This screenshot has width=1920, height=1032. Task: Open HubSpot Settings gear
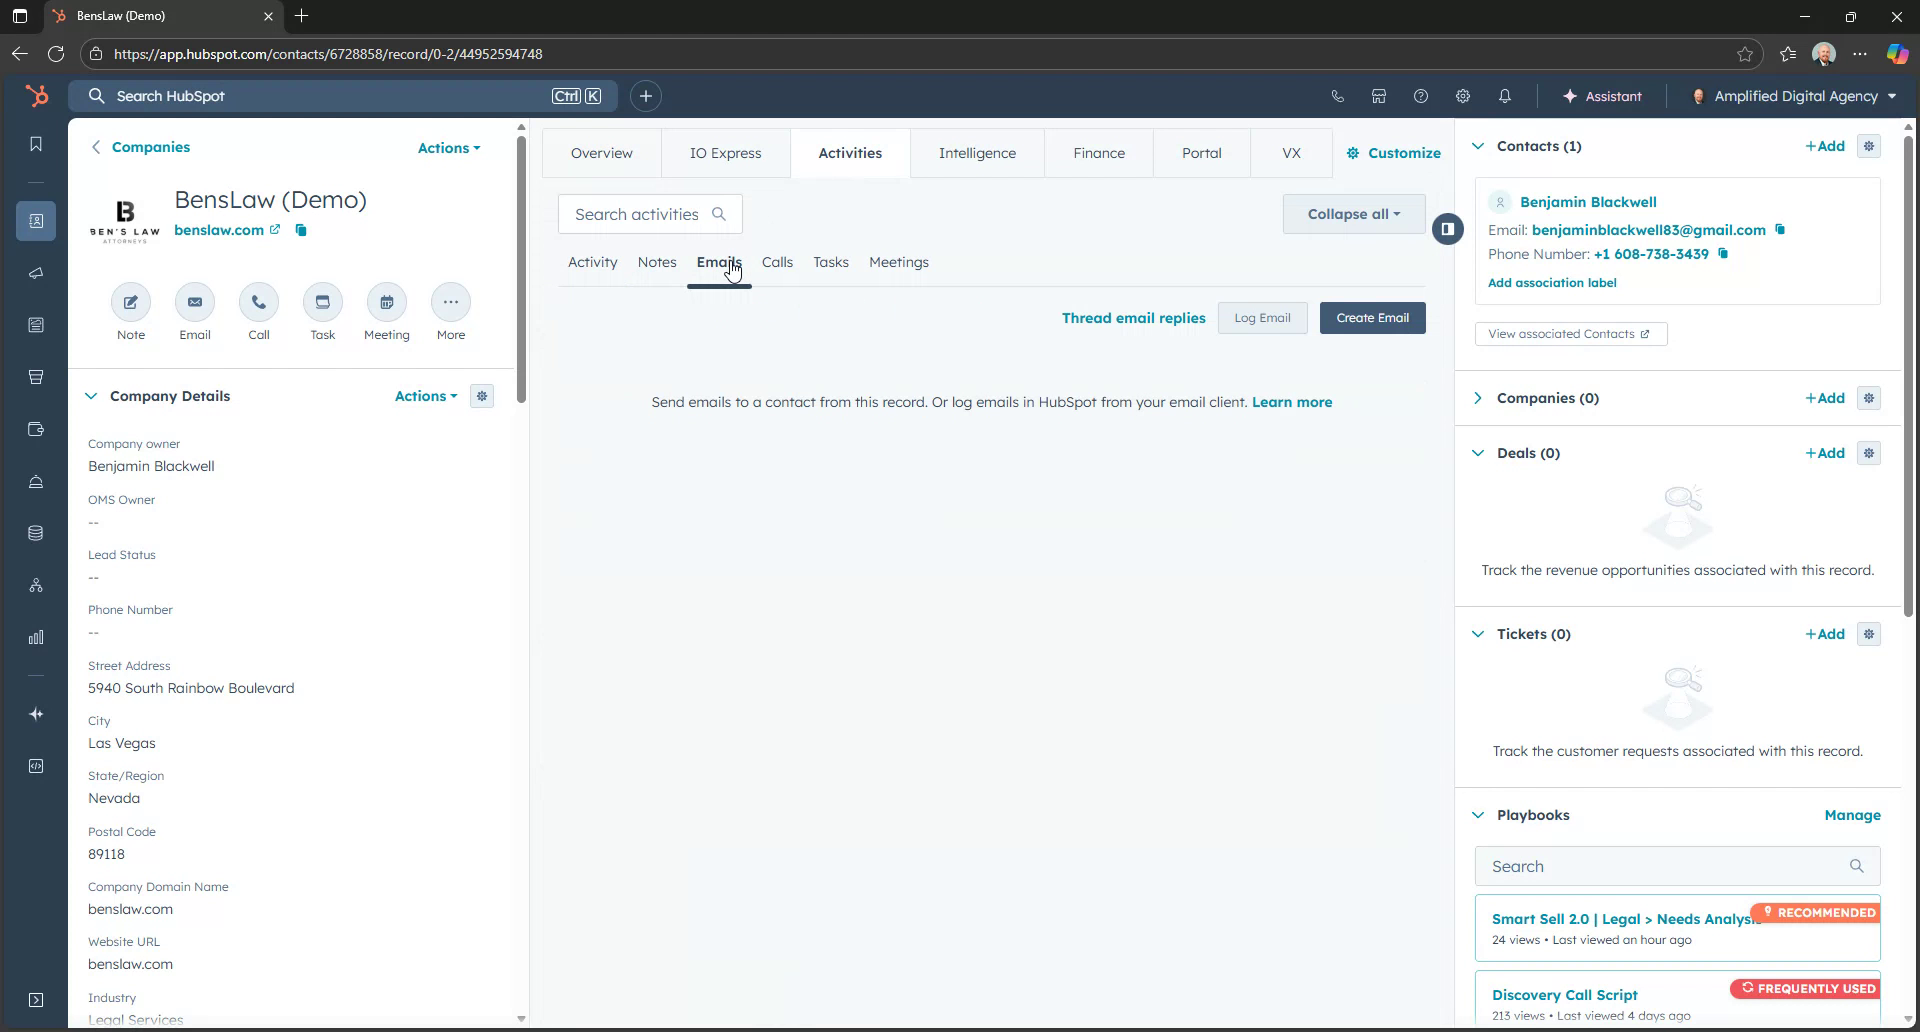[x=1463, y=95]
